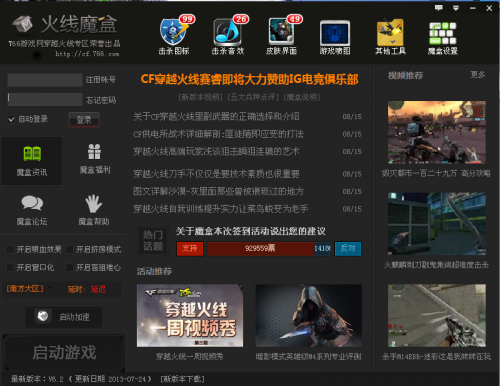This screenshot has height=386, width=500.
Task: Click the red vote progress bar
Action: coord(261,249)
